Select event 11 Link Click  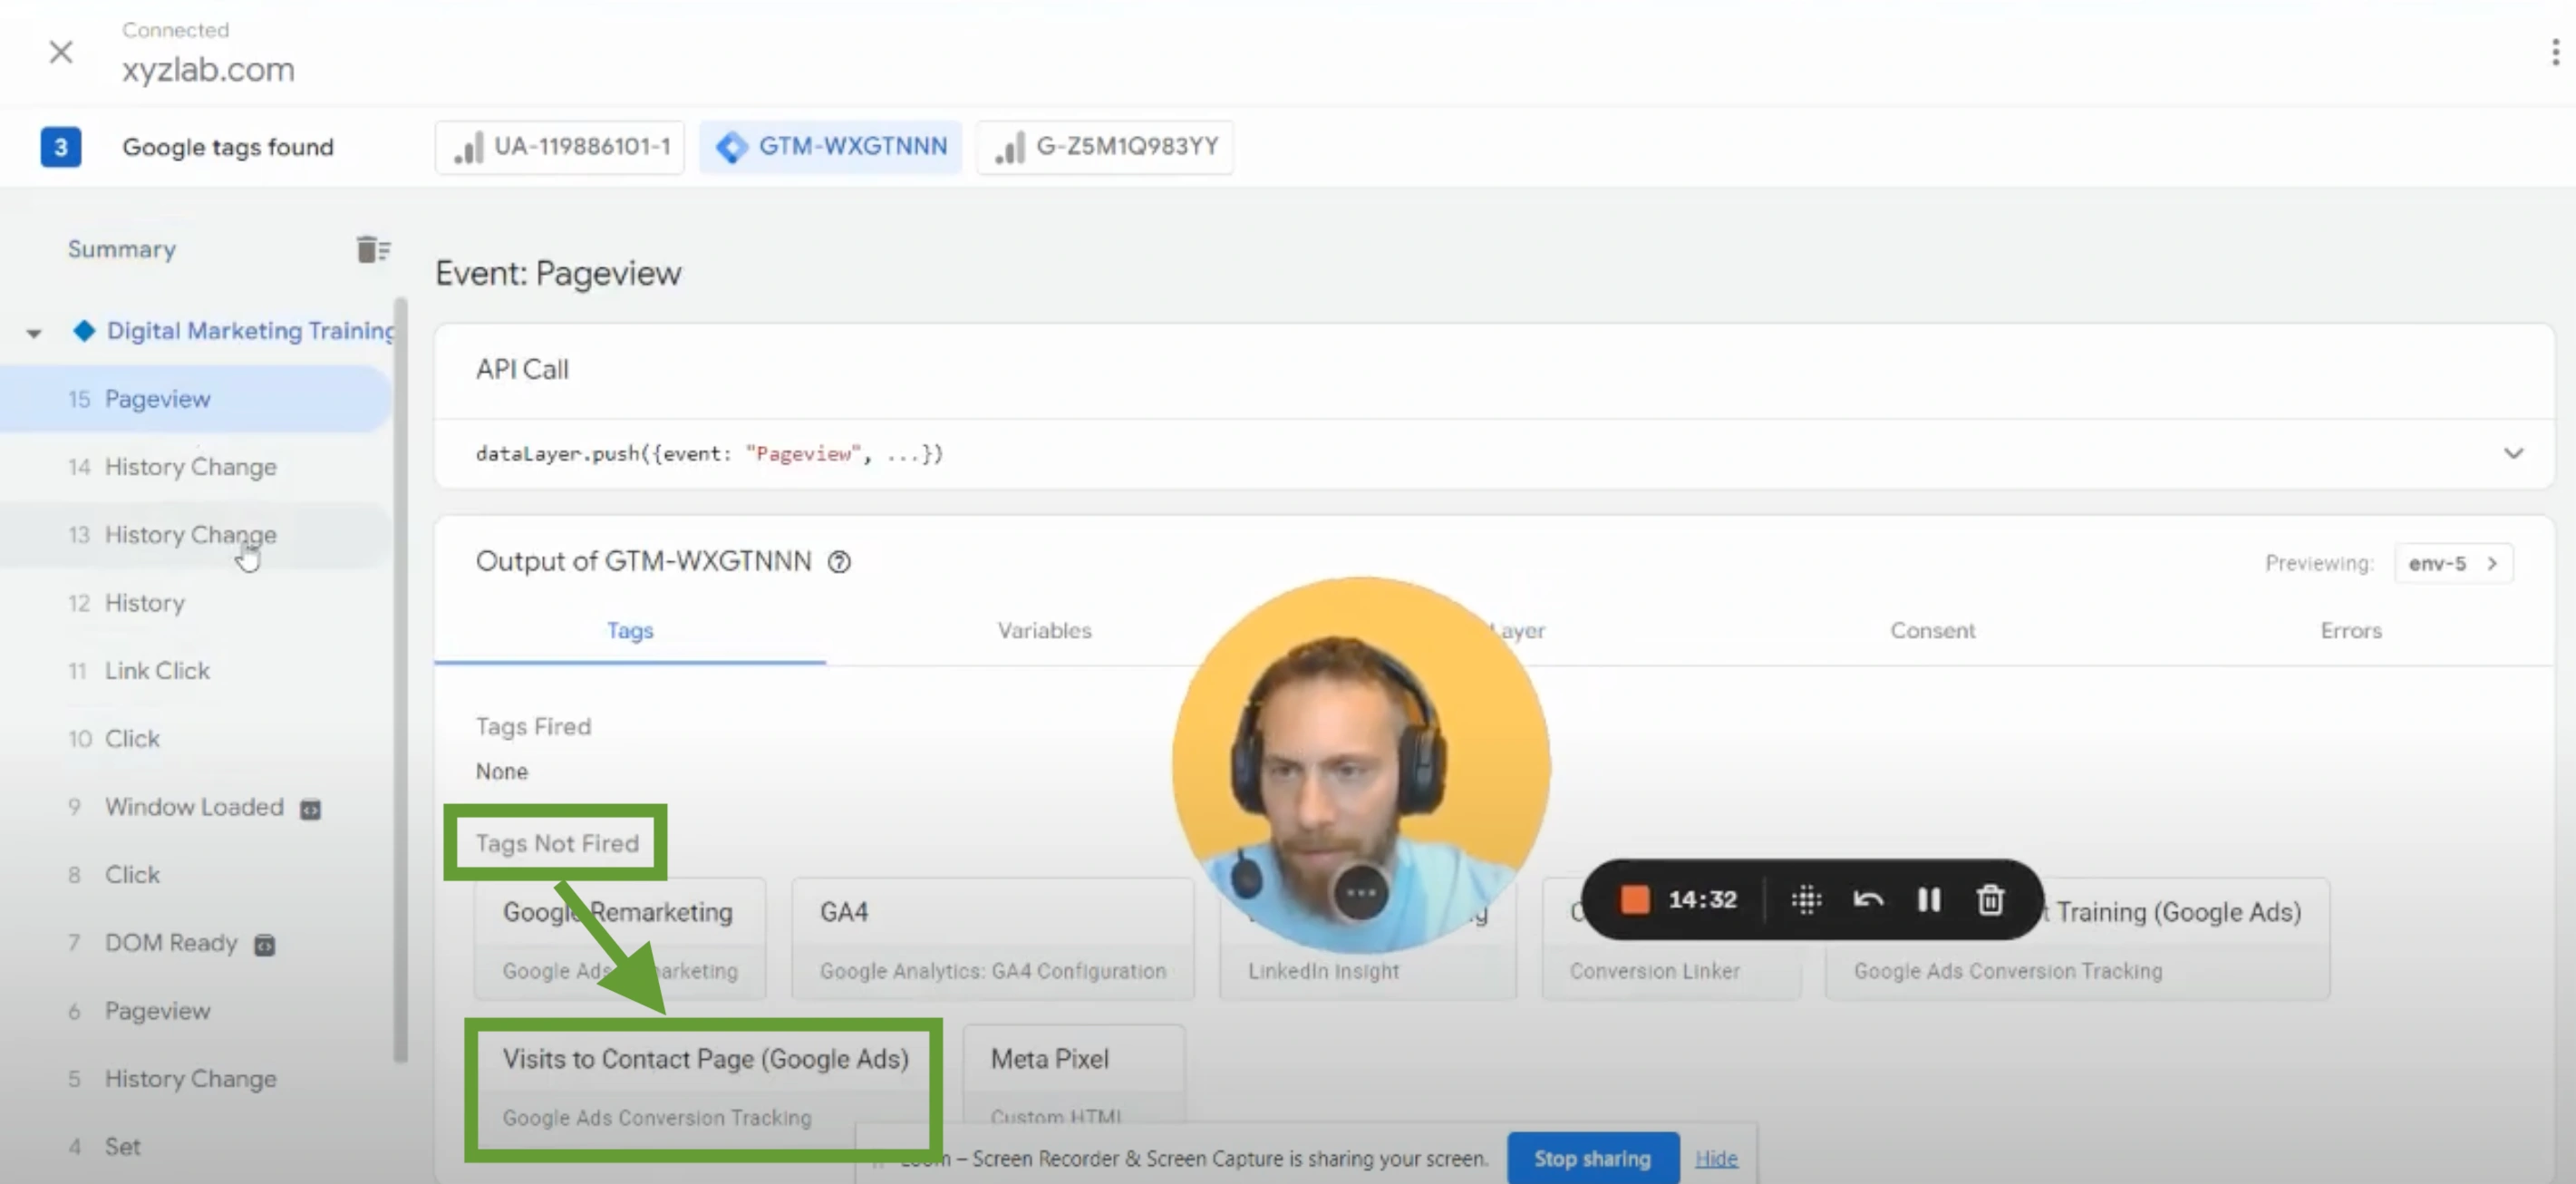[x=195, y=671]
